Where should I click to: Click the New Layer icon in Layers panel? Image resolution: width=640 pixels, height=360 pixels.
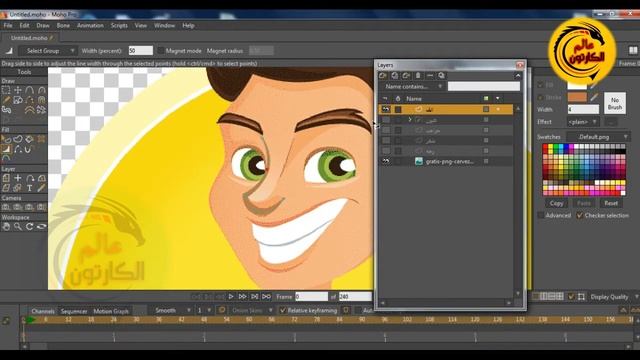tap(383, 76)
